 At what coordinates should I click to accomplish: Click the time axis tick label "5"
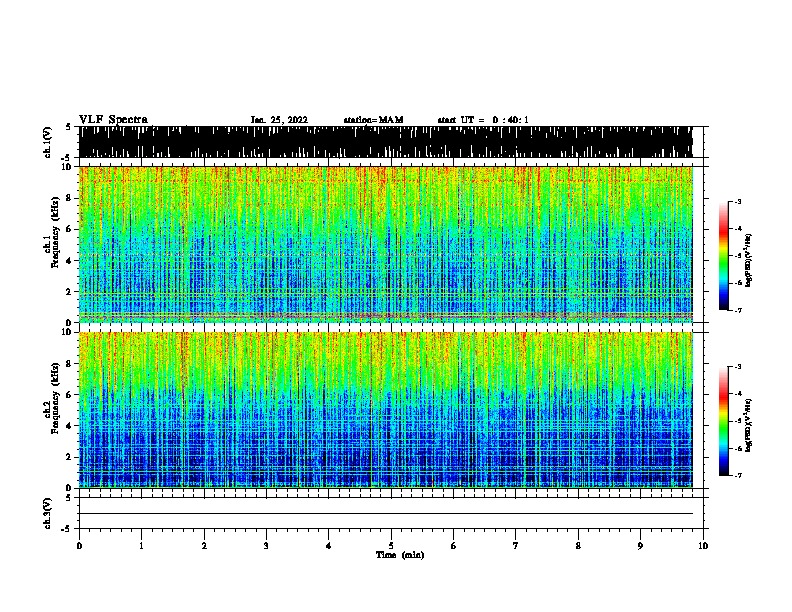(391, 545)
